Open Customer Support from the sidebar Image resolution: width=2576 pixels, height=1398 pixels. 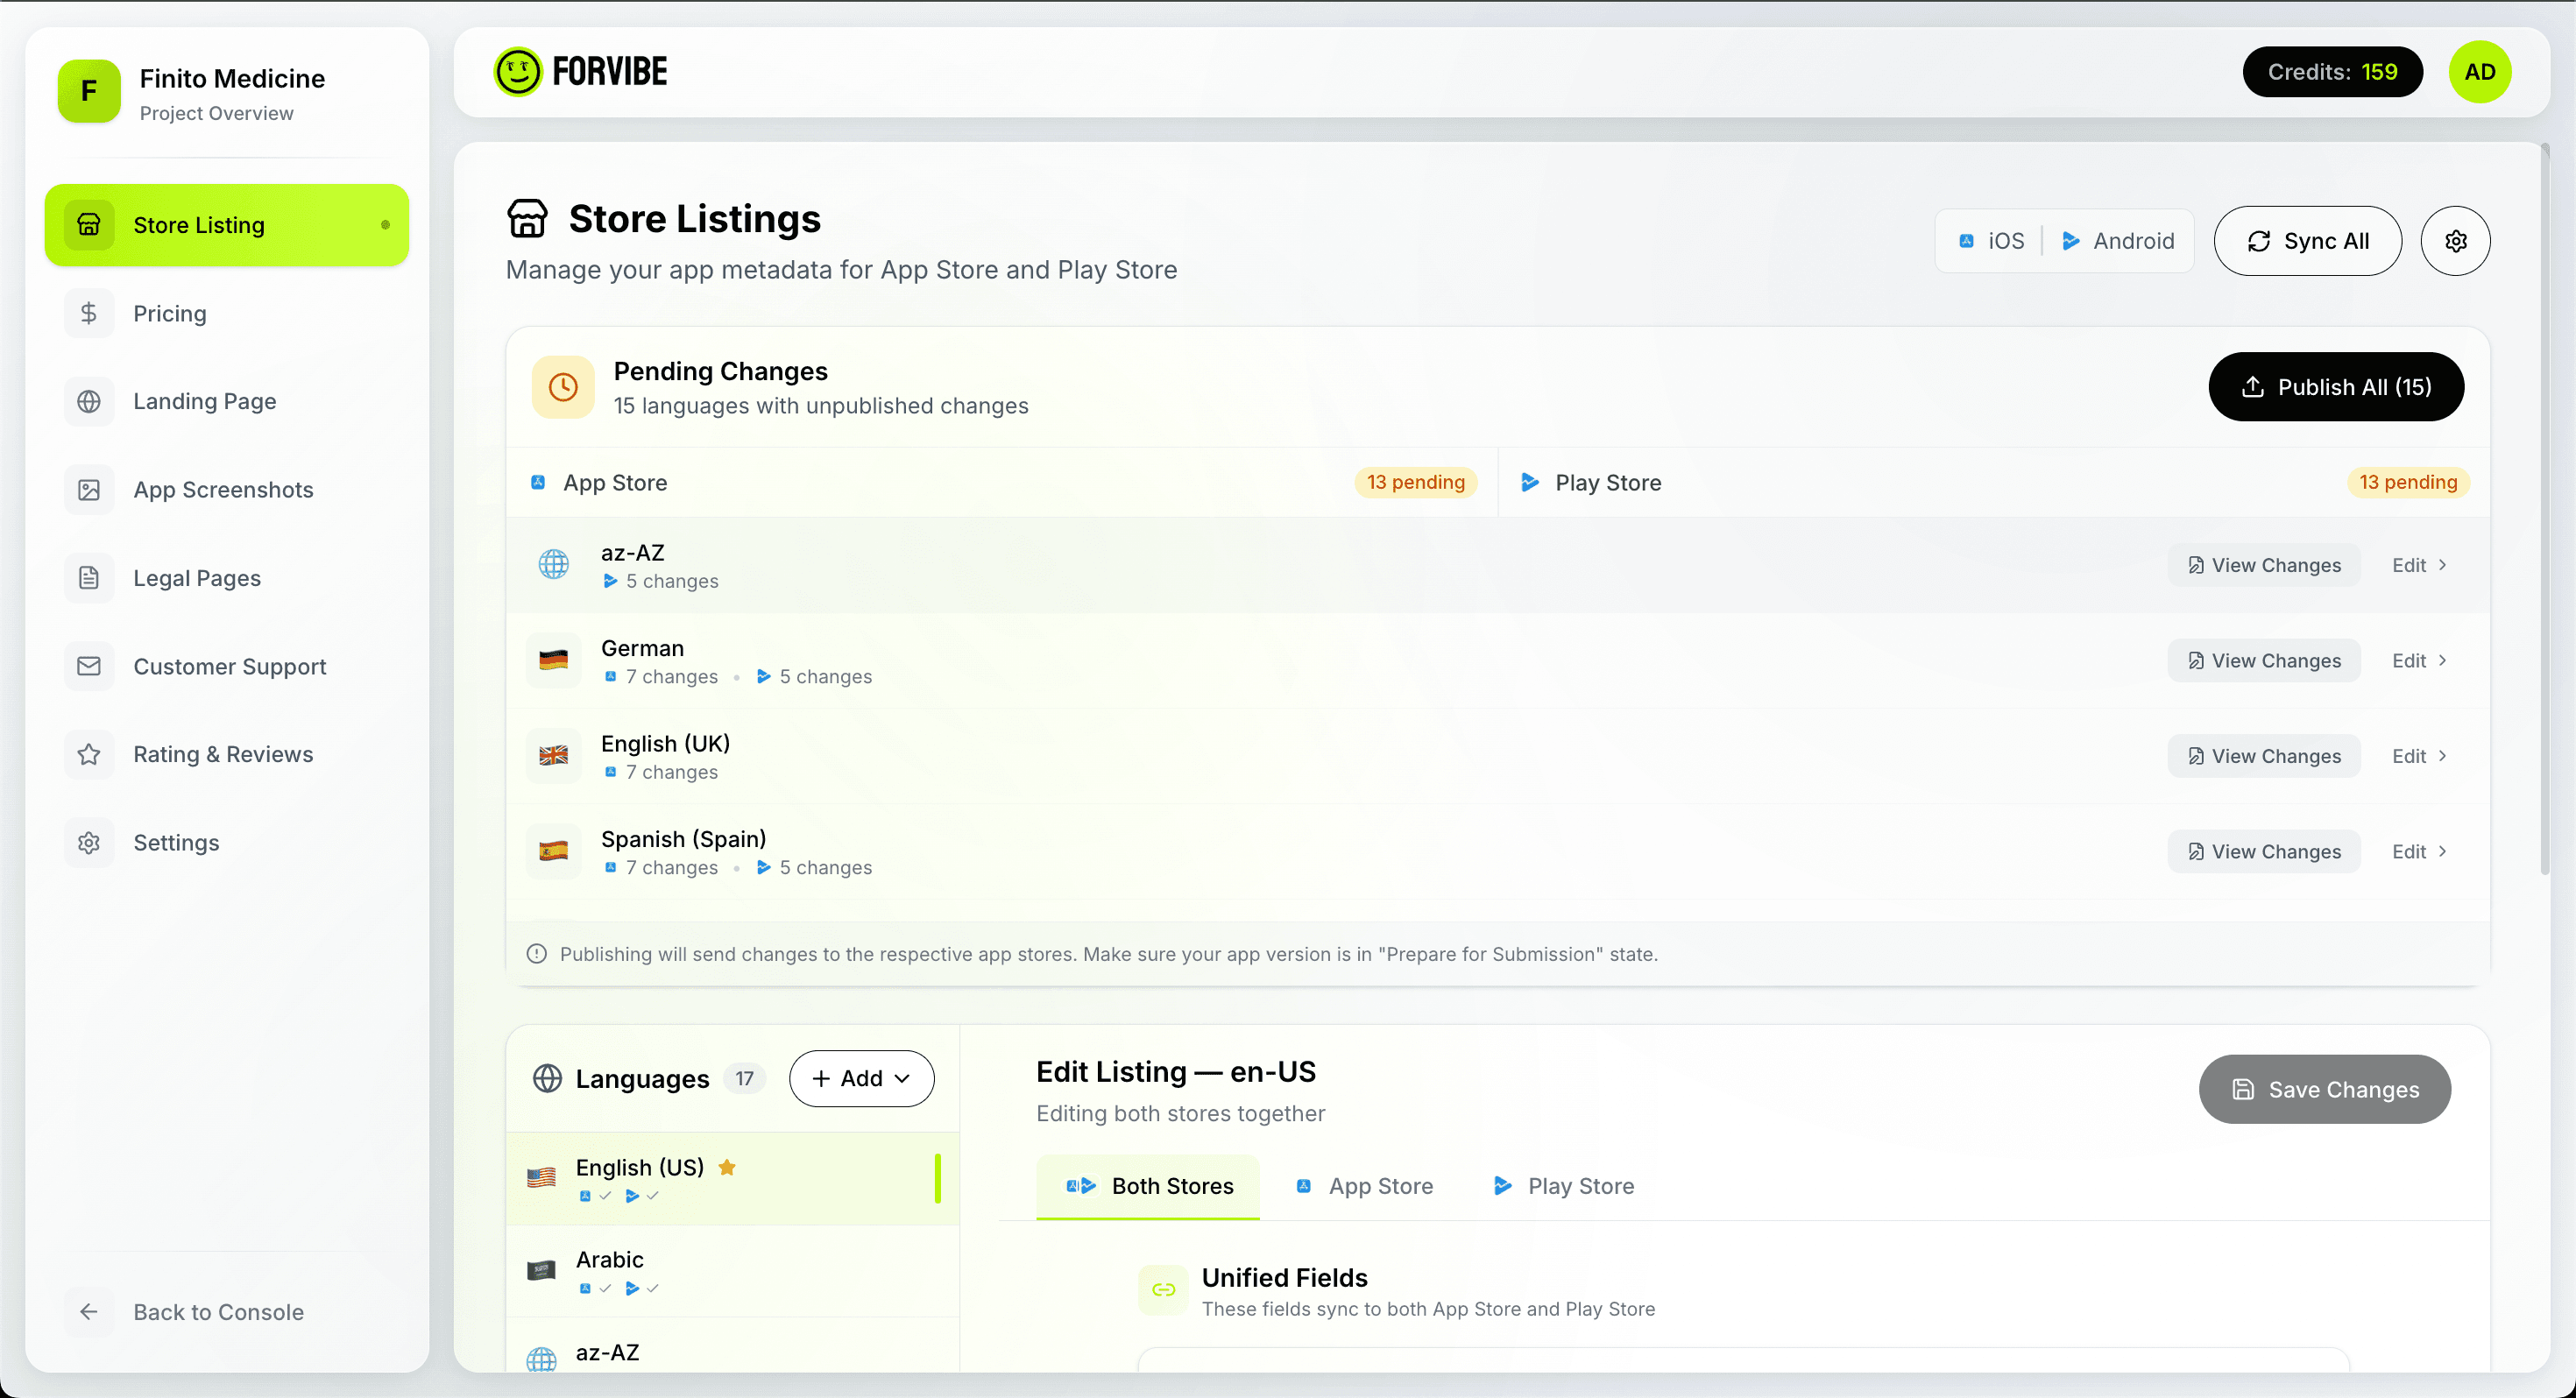pyautogui.click(x=229, y=666)
